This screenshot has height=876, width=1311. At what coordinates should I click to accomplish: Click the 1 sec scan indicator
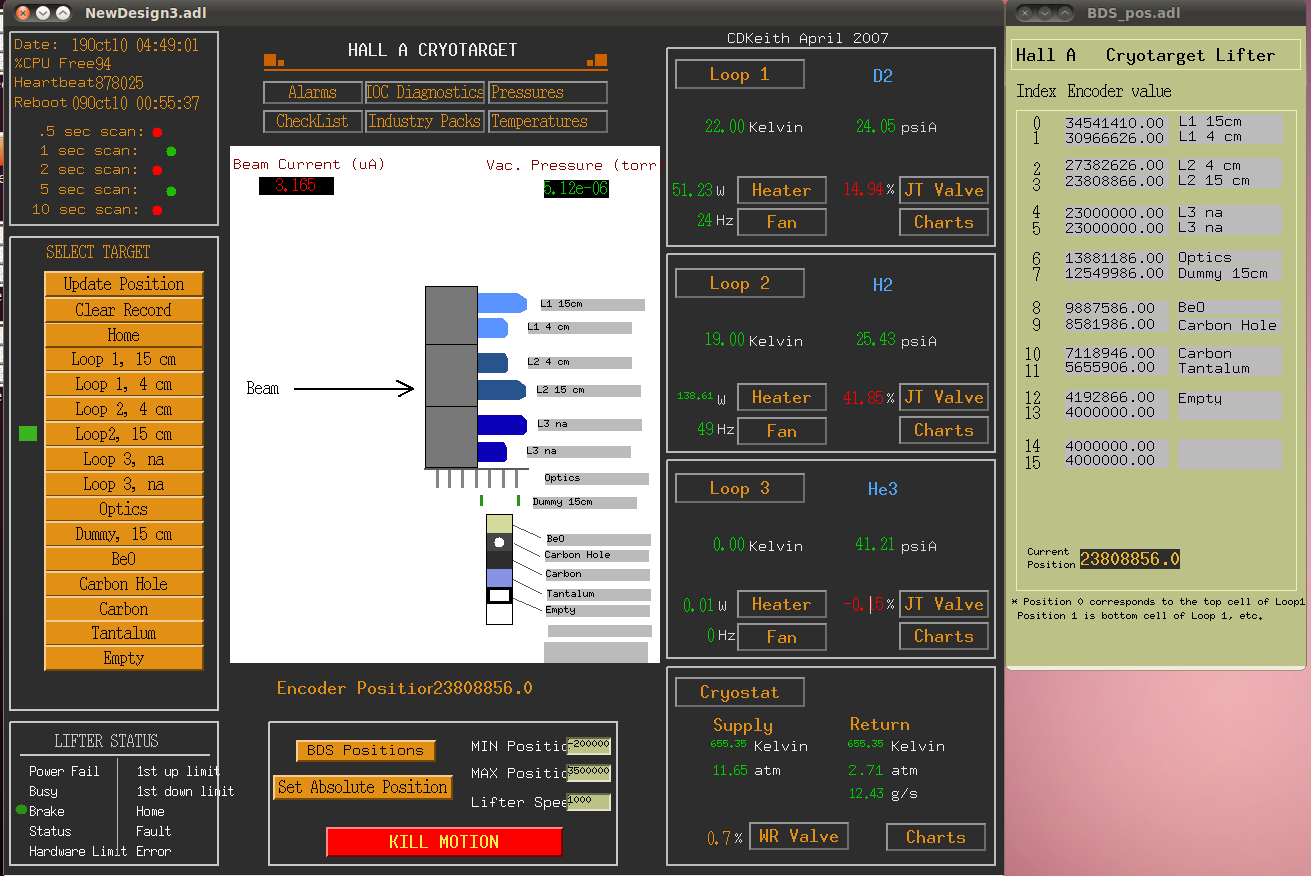pos(171,151)
